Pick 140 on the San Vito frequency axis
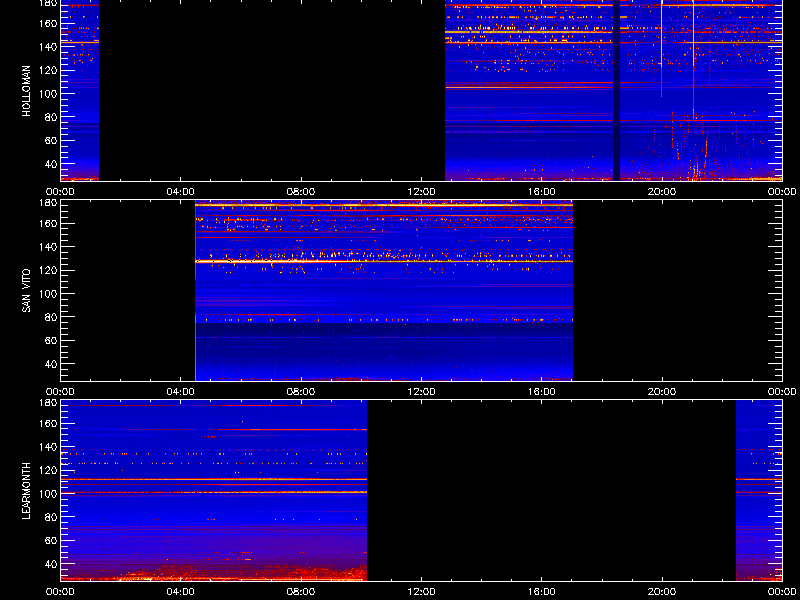800x600 pixels. (48, 247)
